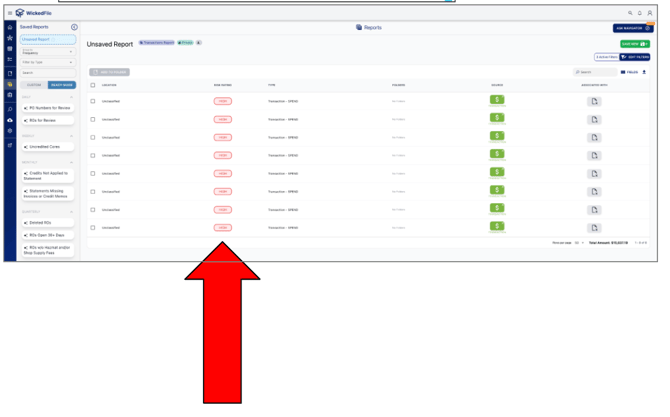
Task: Open the last row's associated document icon
Action: [594, 228]
